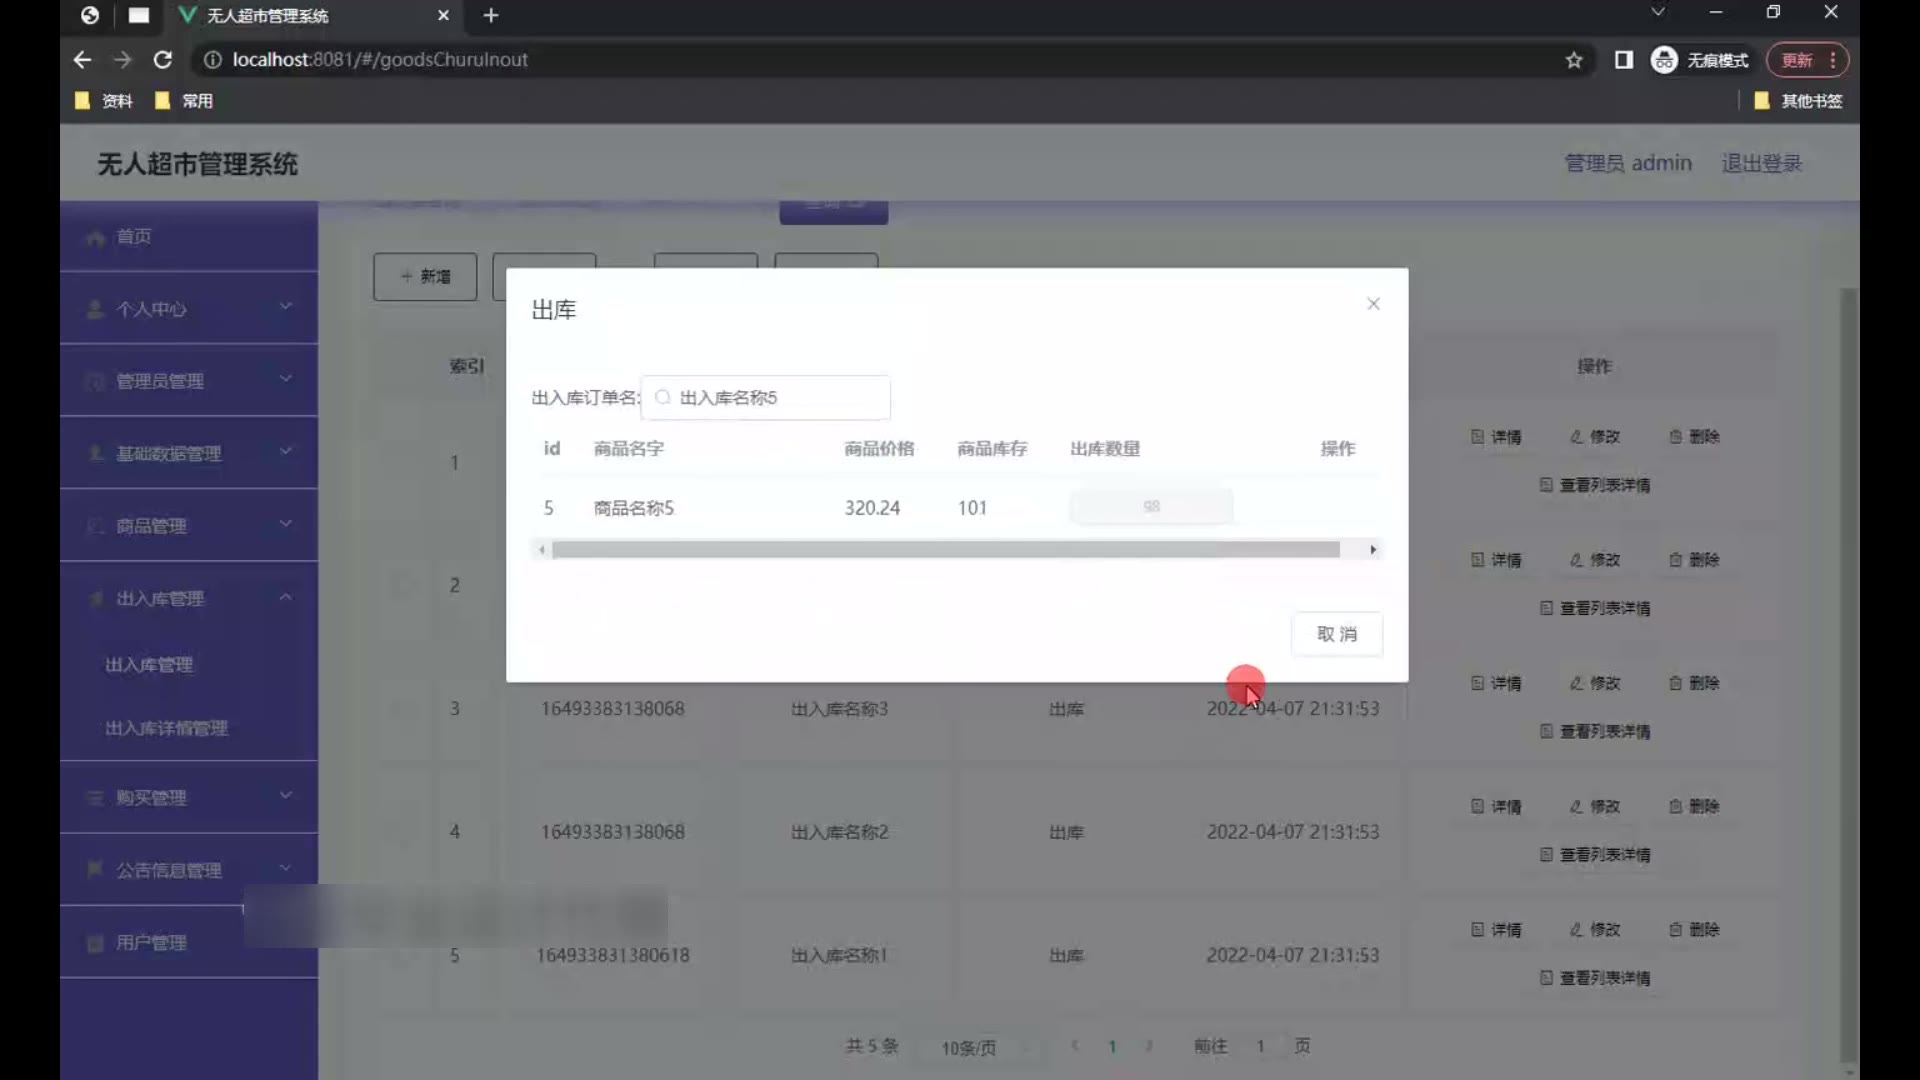Click the dialog's horizontal scrollbar thumb
1920x1080 pixels.
[x=945, y=550]
